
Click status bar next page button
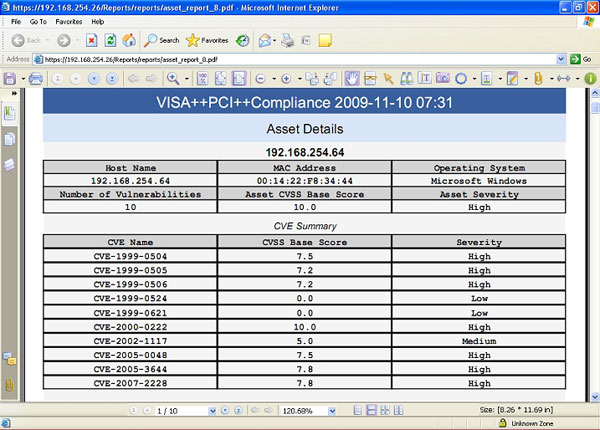click(x=225, y=411)
